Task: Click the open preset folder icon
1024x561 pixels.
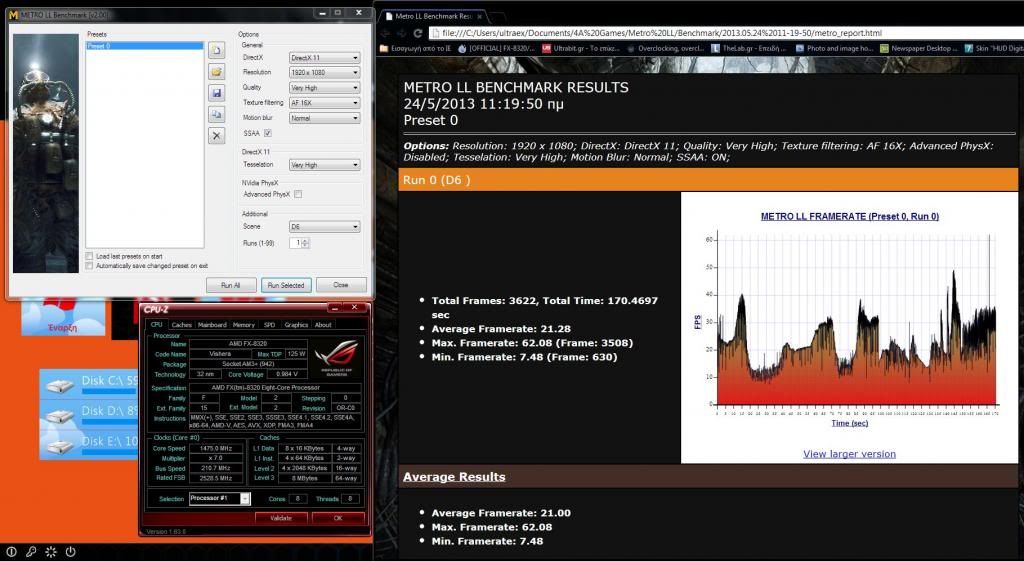Action: 216,72
